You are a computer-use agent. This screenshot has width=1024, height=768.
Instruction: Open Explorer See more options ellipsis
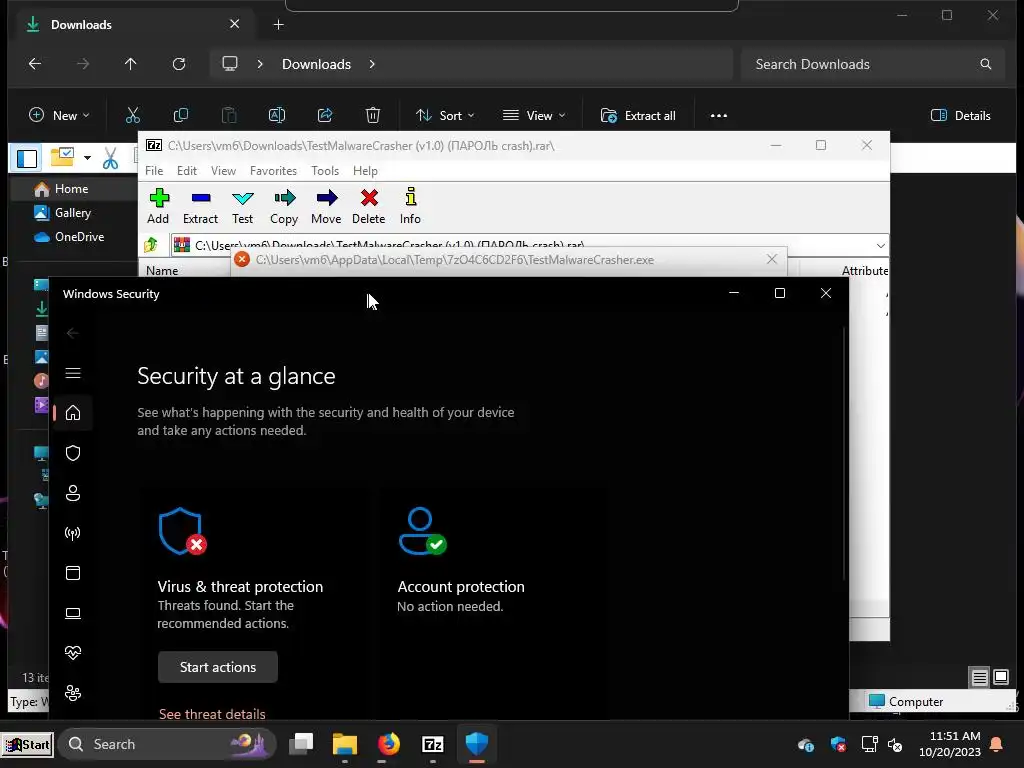718,116
